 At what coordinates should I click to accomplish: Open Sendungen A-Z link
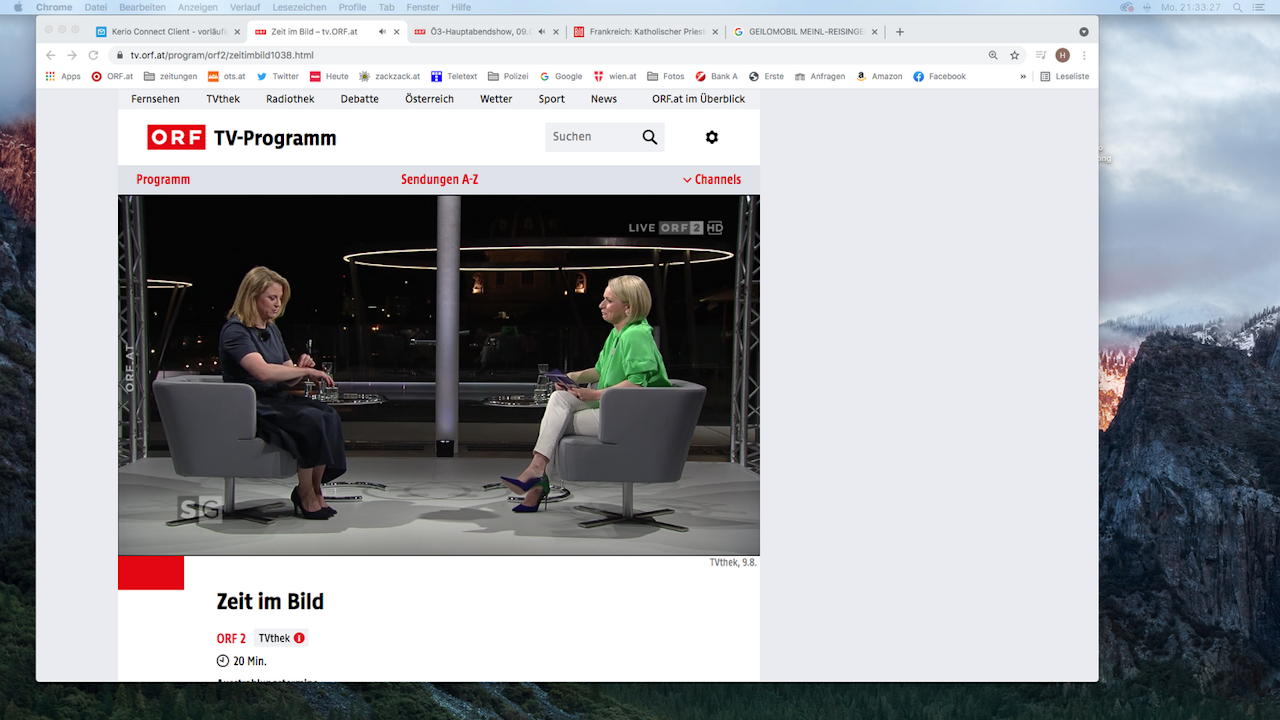(x=439, y=180)
